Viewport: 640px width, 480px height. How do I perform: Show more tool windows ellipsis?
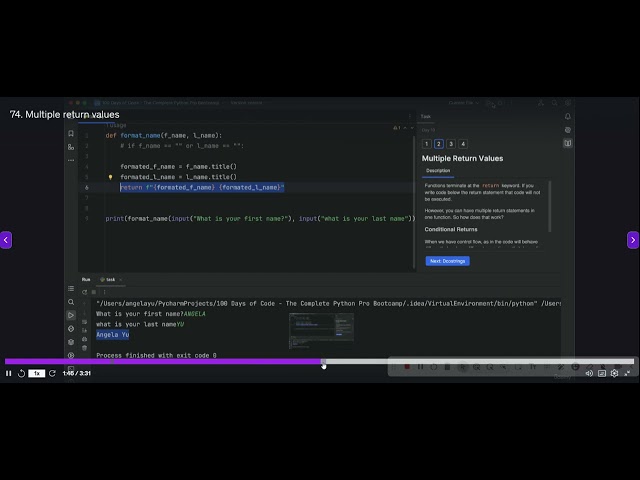point(71,160)
